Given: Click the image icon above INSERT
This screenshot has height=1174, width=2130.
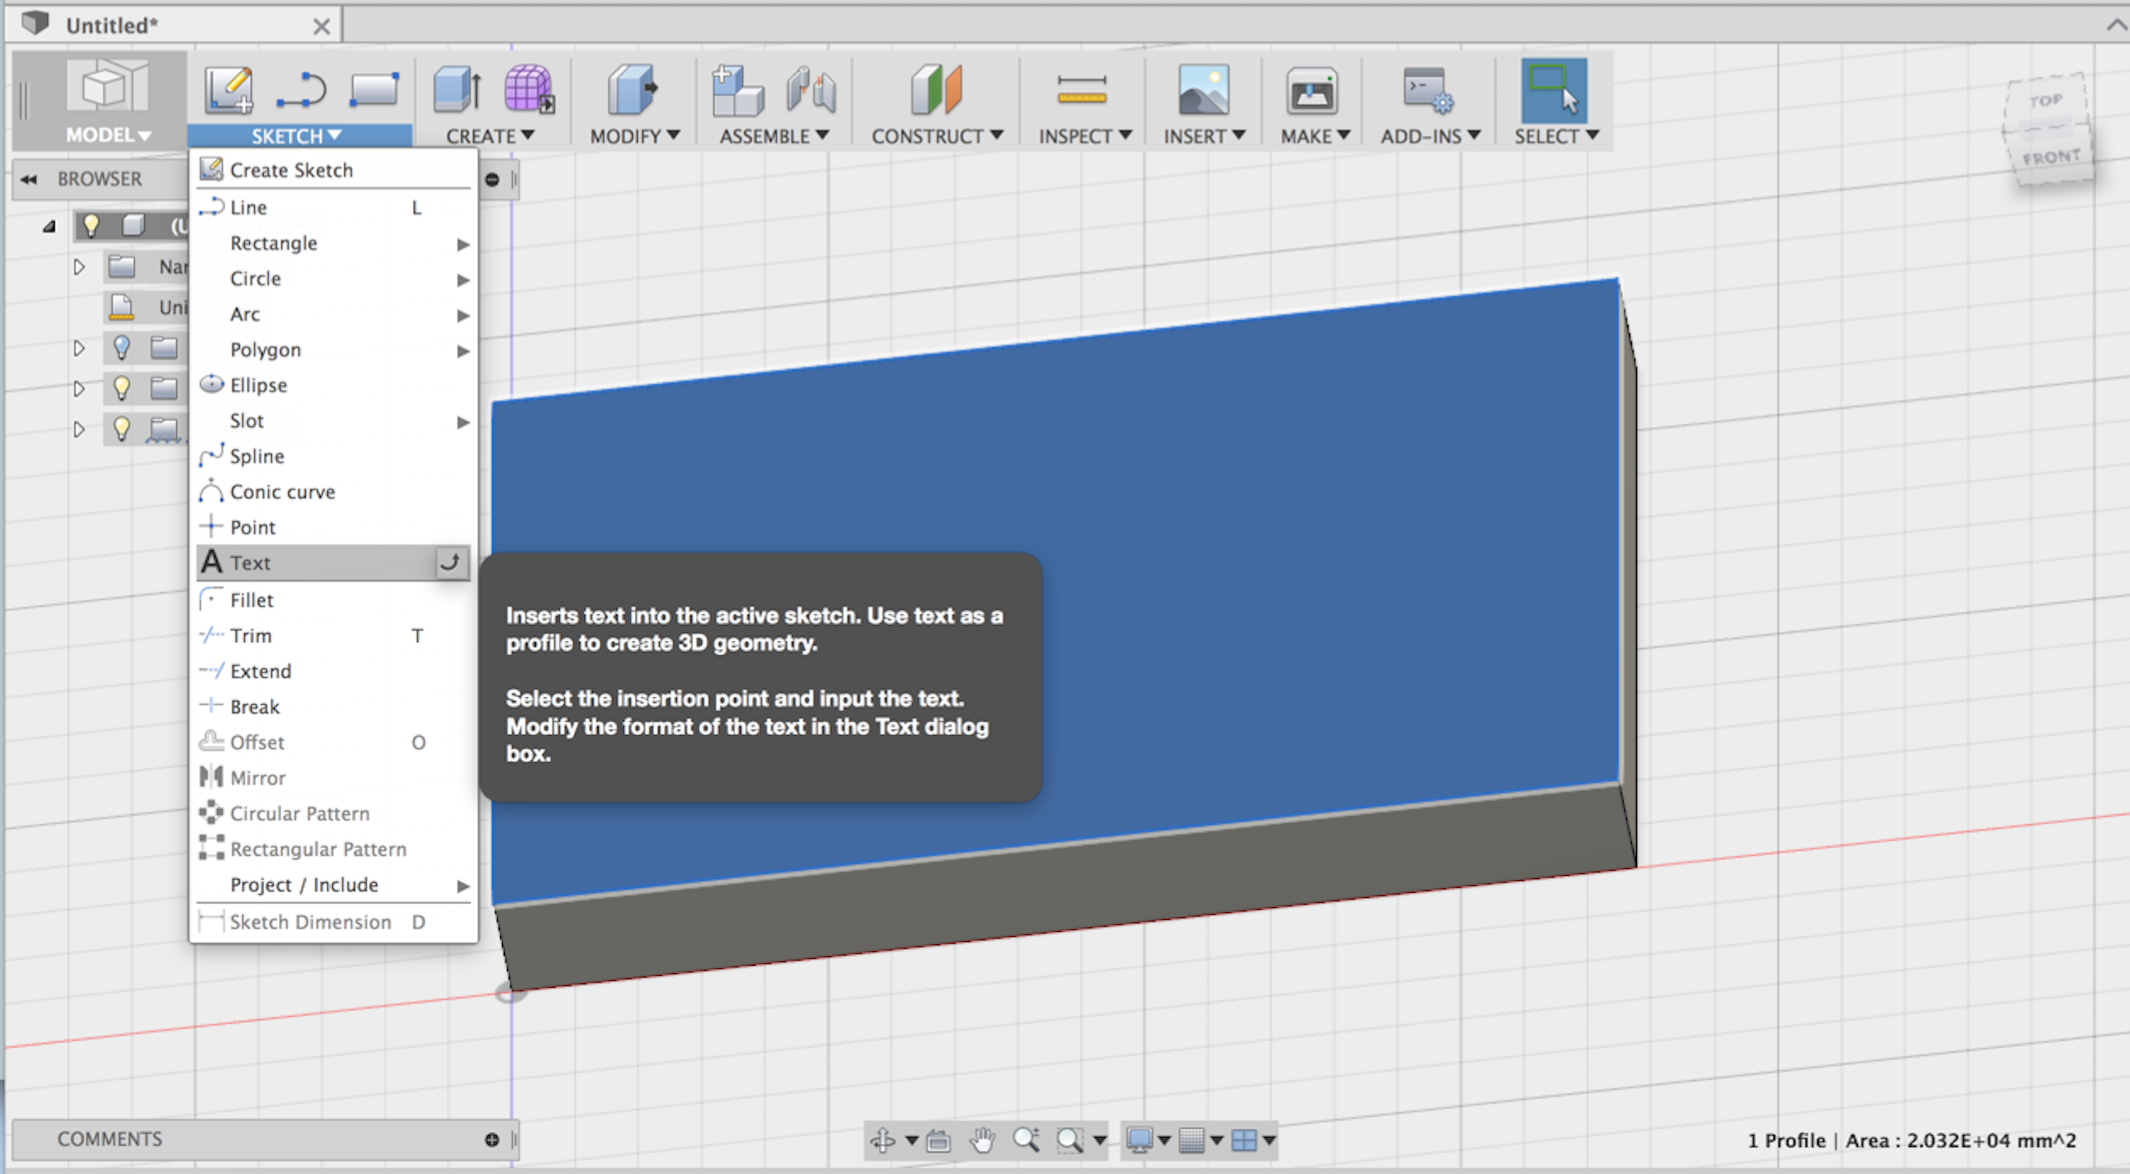Looking at the screenshot, I should tap(1203, 89).
